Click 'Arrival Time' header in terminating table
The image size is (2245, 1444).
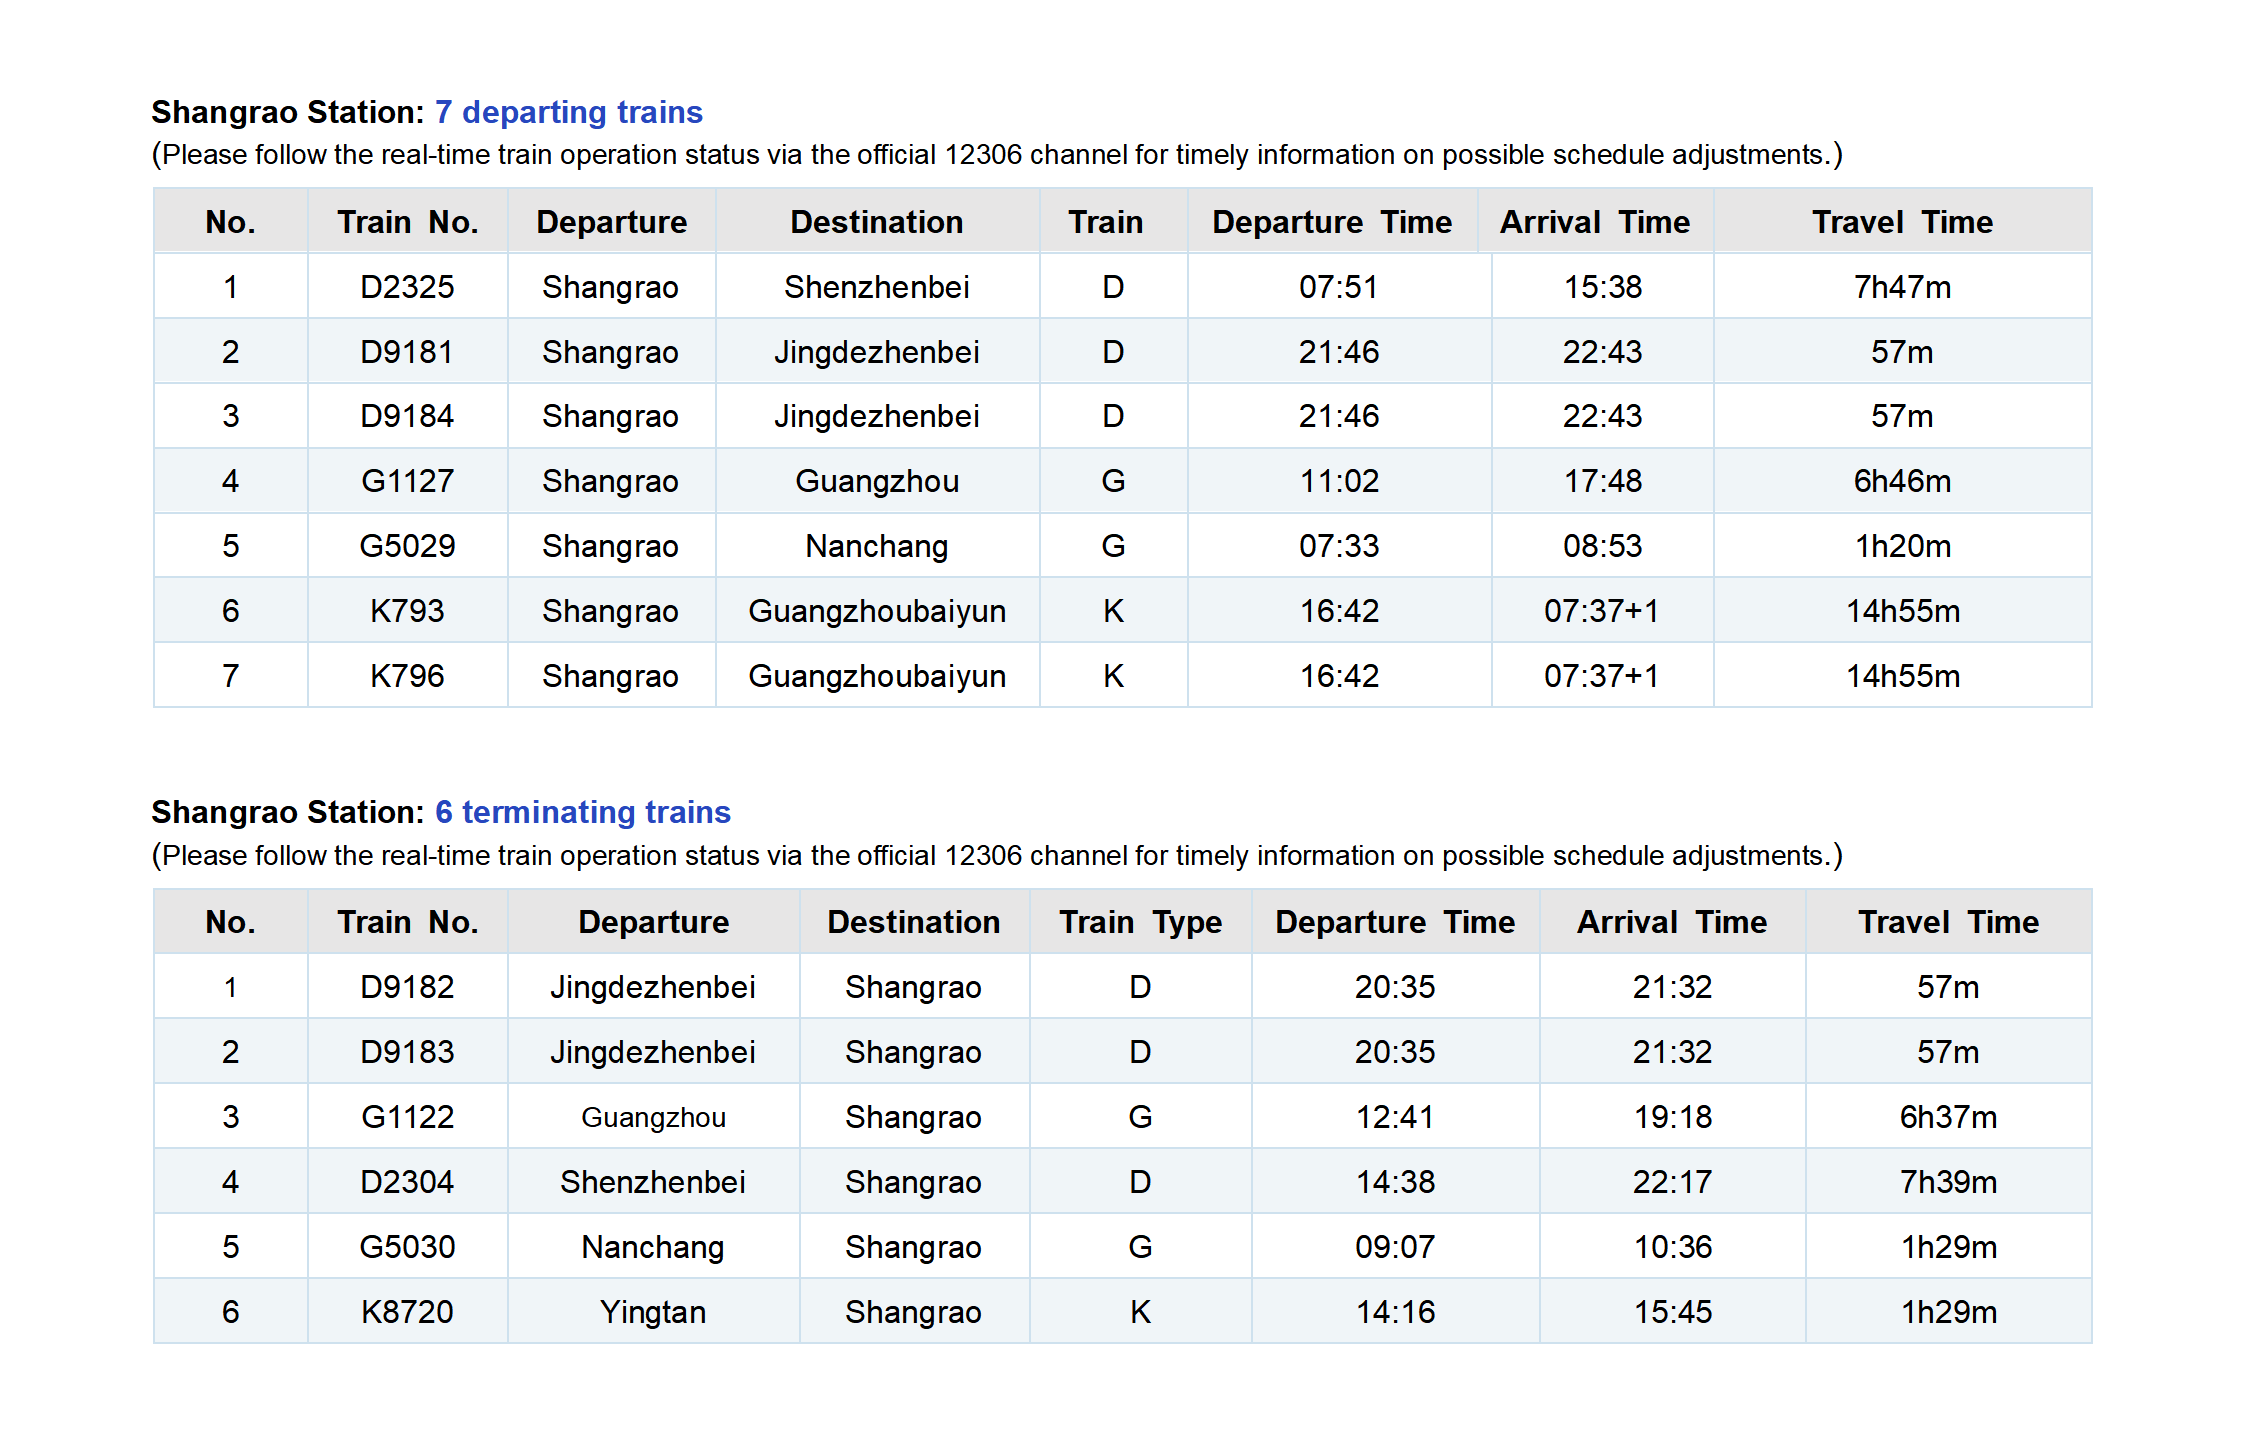pyautogui.click(x=1673, y=922)
